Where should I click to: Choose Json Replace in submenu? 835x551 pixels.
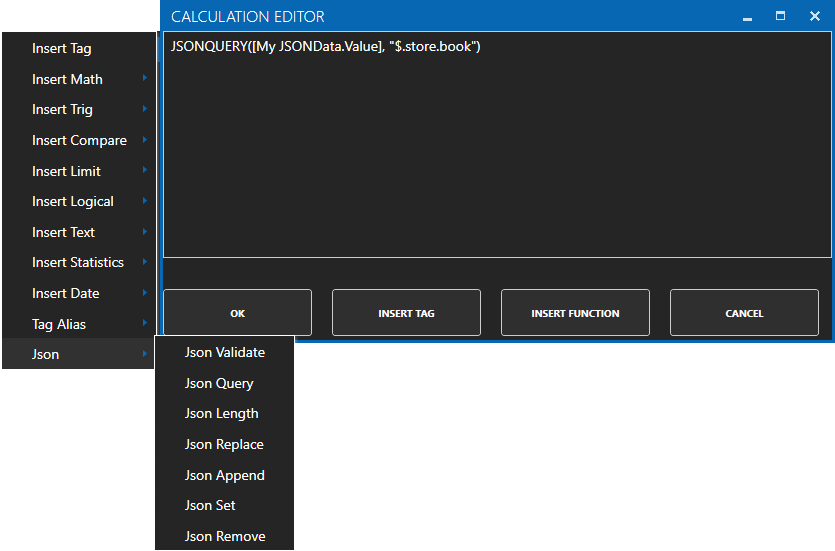[x=224, y=444]
